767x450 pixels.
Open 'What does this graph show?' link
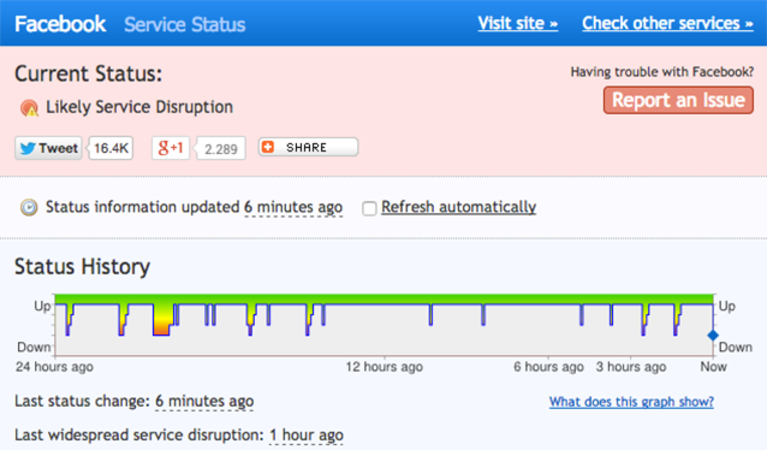pos(631,402)
